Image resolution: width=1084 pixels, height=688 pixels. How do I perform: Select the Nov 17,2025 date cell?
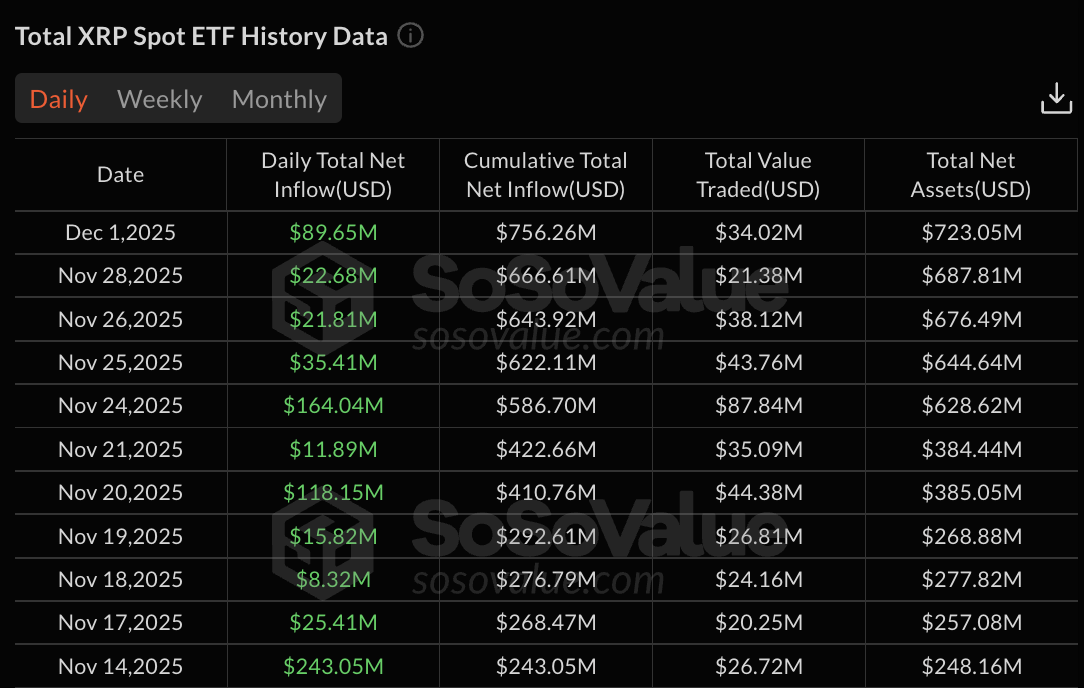[120, 622]
